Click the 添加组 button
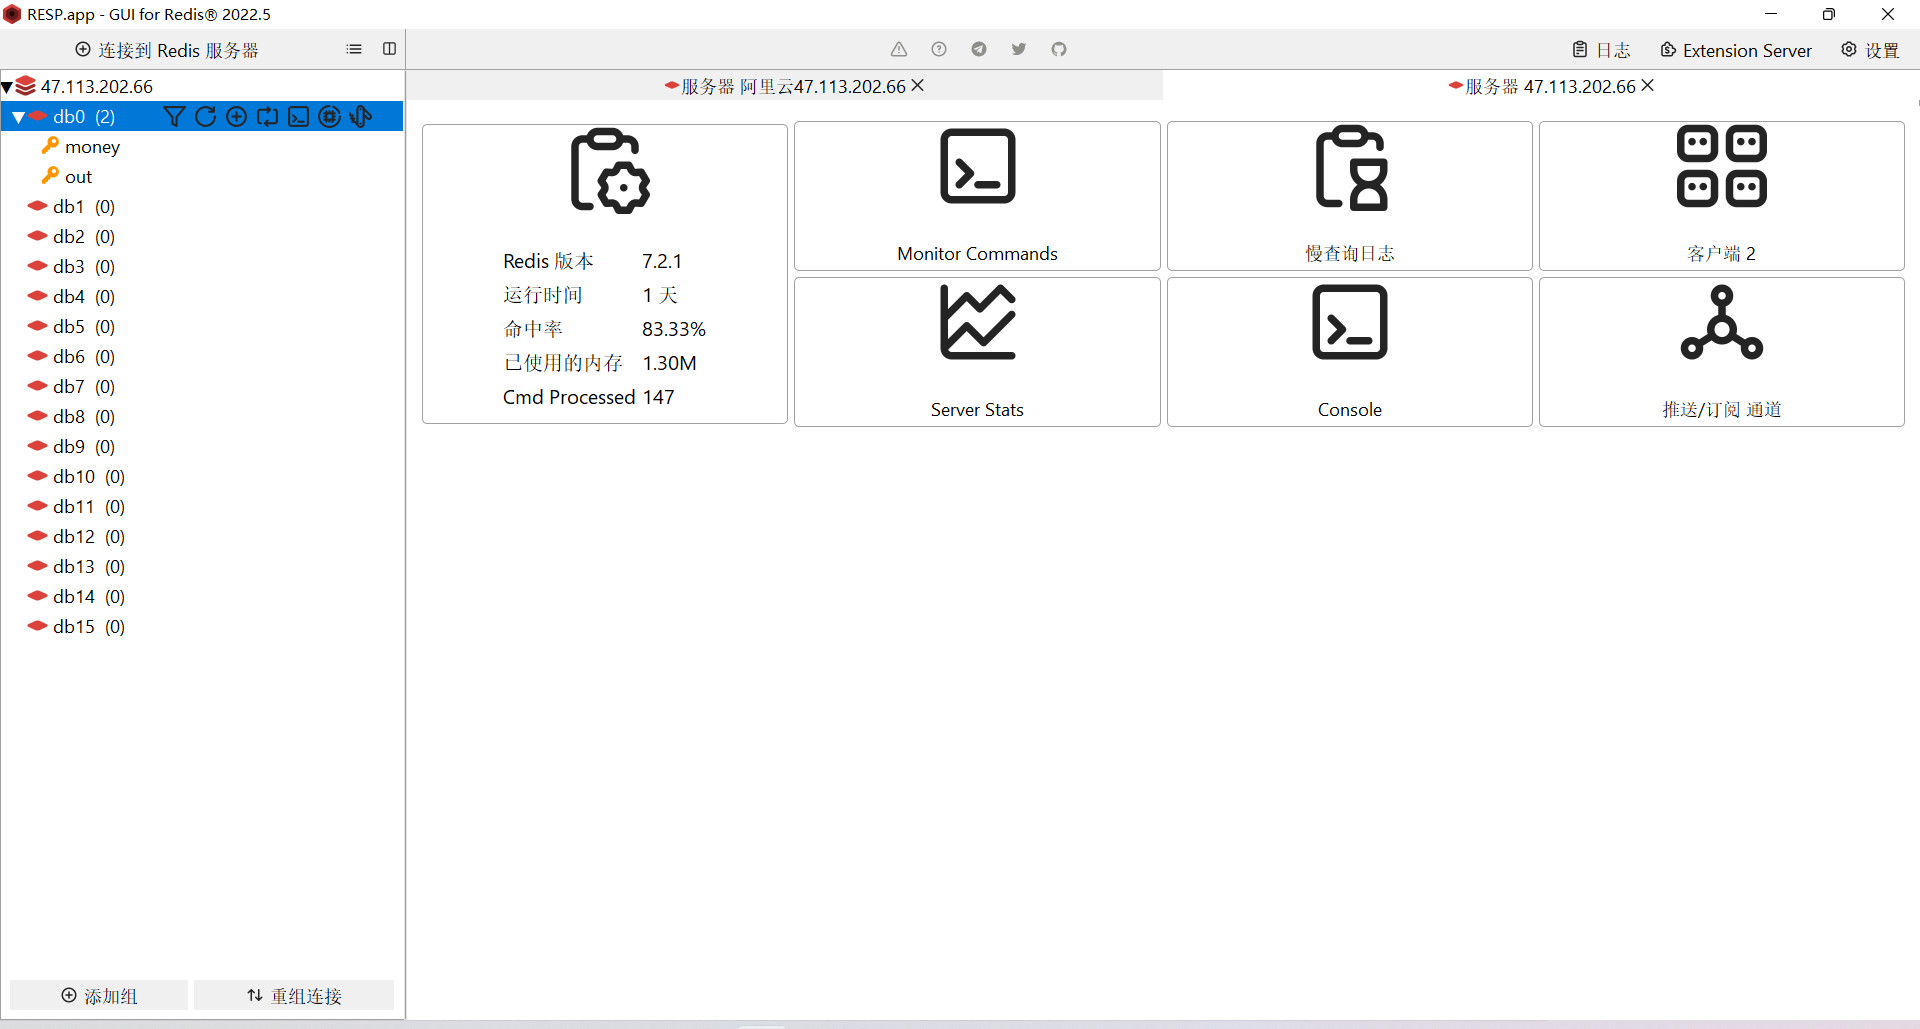The width and height of the screenshot is (1920, 1029). point(99,996)
